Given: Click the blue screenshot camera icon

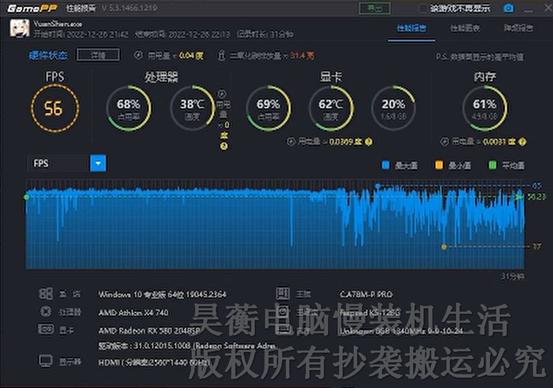Looking at the screenshot, I should pyautogui.click(x=508, y=8).
